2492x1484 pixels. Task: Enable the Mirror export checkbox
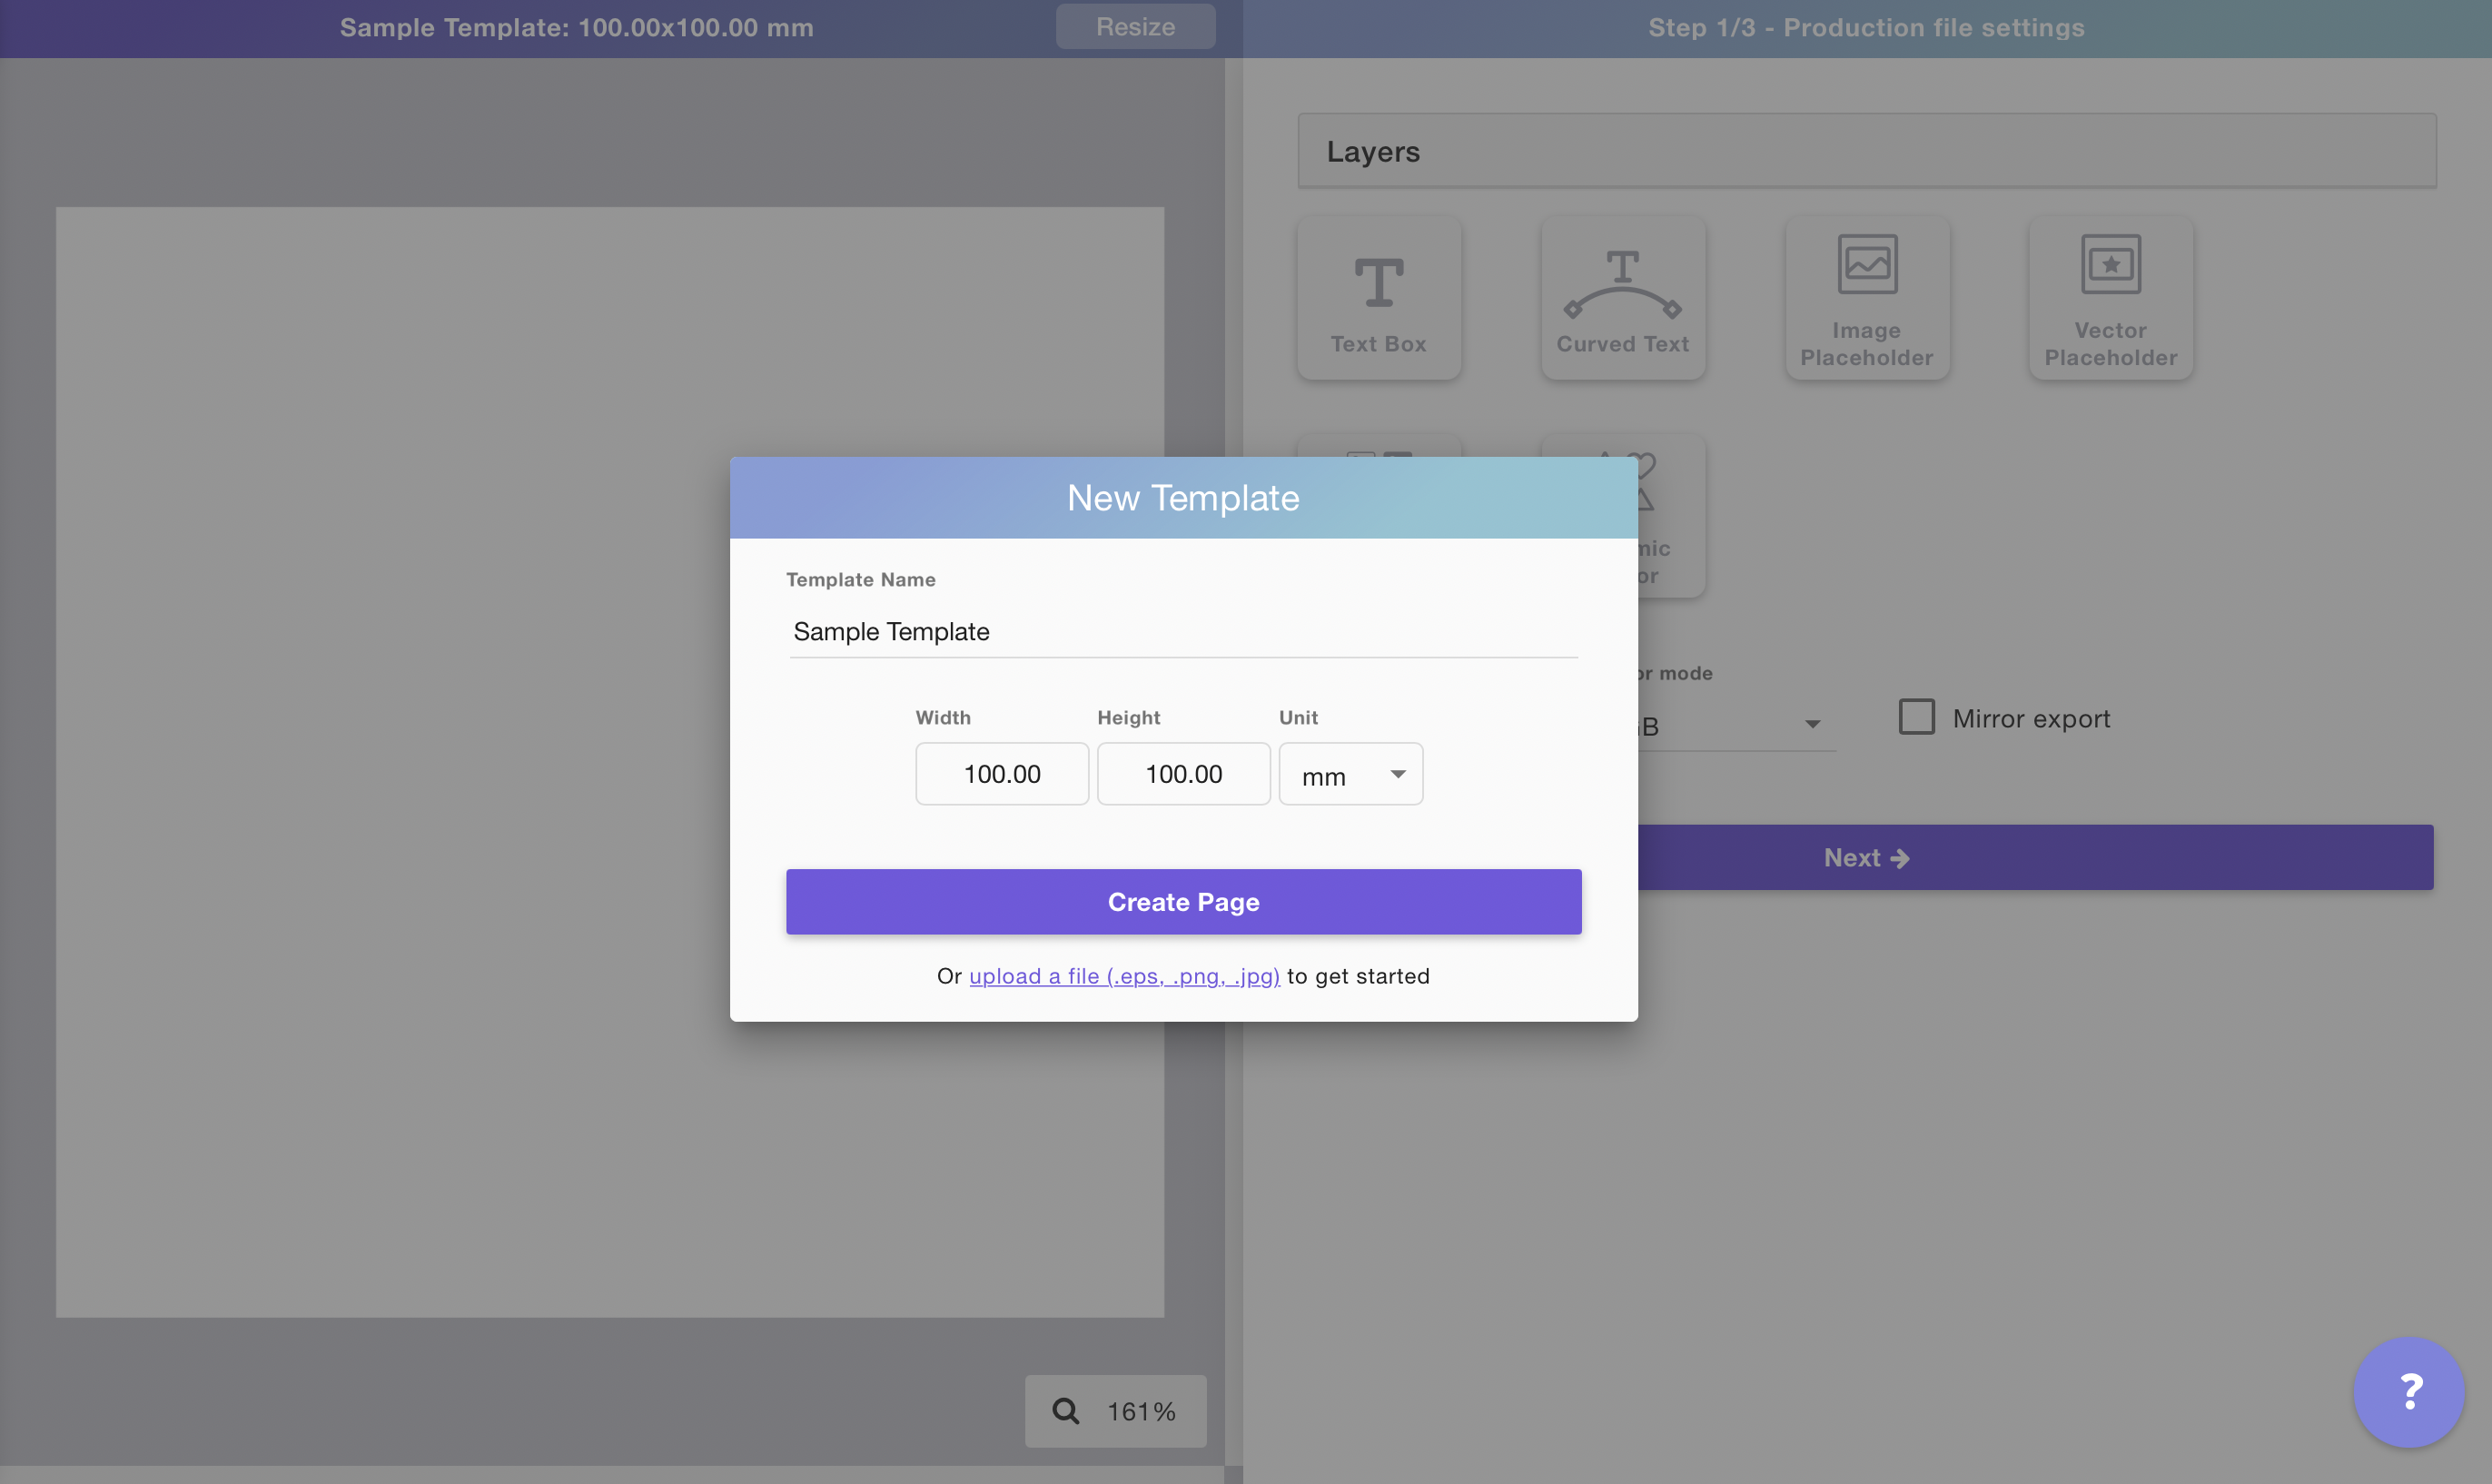tap(1916, 717)
